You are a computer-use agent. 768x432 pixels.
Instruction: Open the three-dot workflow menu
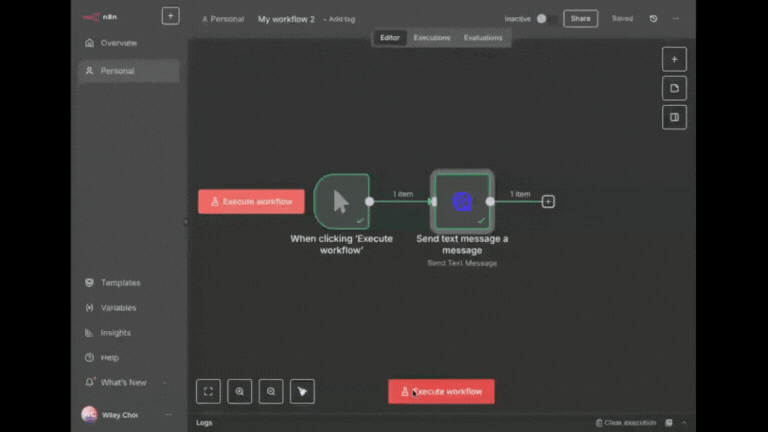click(x=676, y=19)
